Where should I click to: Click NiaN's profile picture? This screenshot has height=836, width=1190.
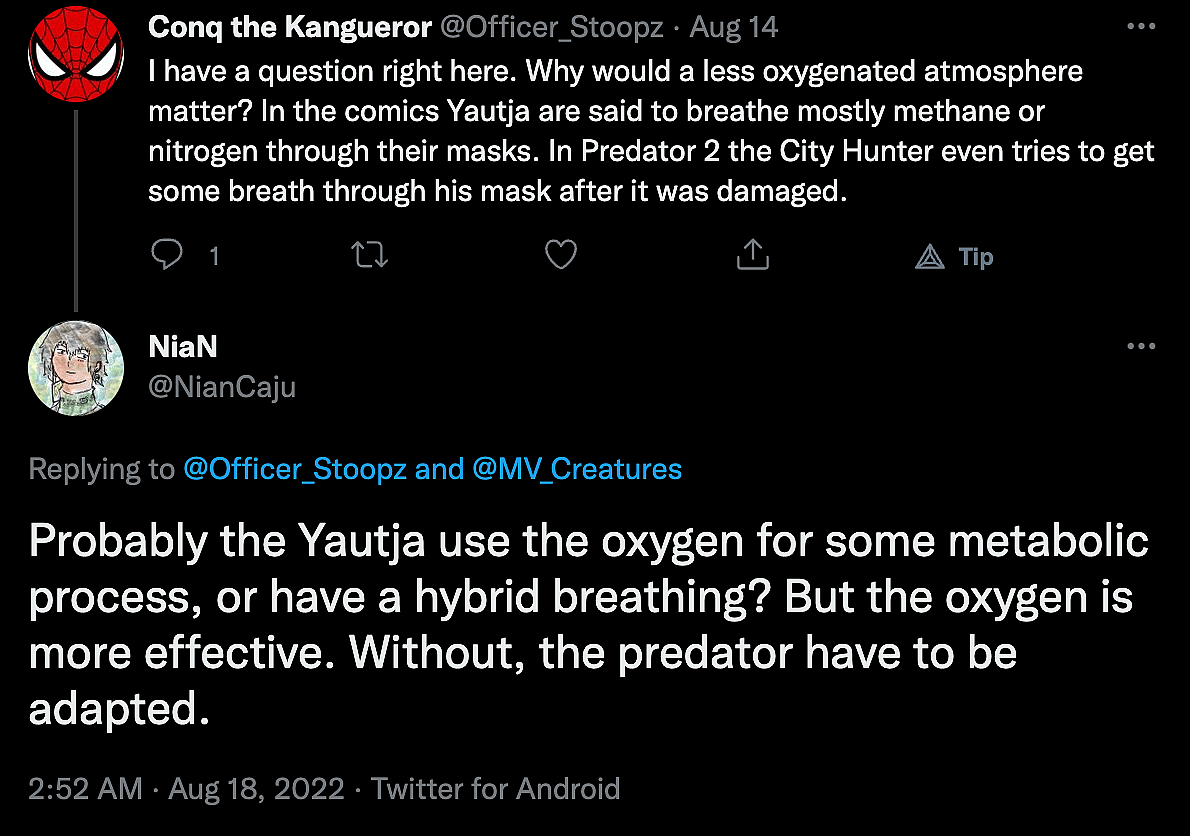pyautogui.click(x=75, y=367)
